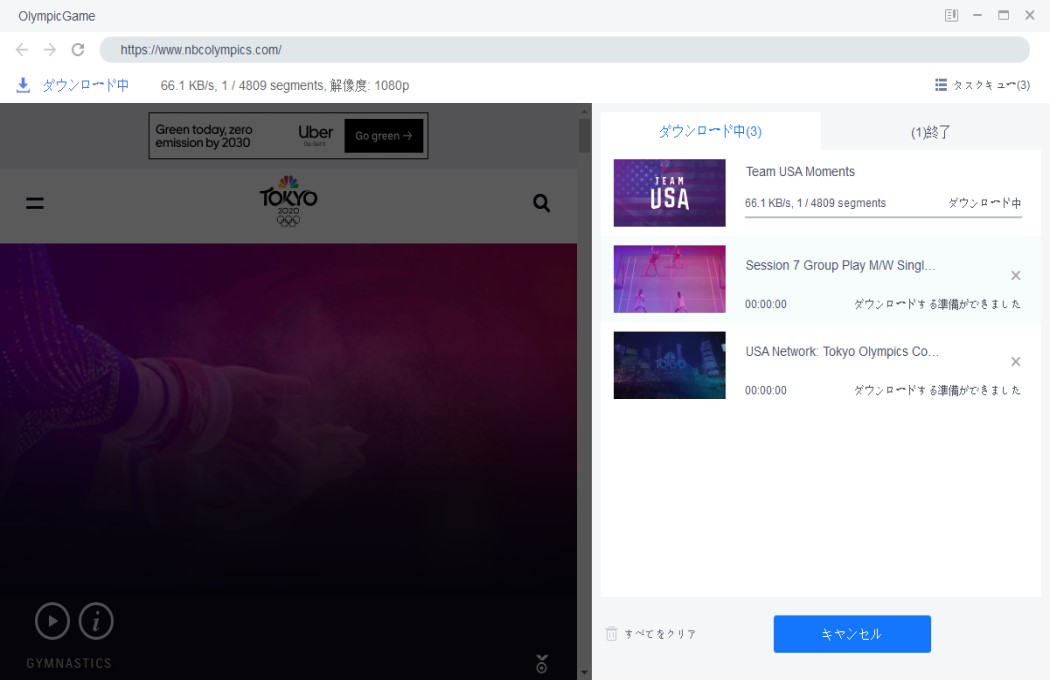Remove USA Network Tokyo Olympics download

click(x=1015, y=361)
